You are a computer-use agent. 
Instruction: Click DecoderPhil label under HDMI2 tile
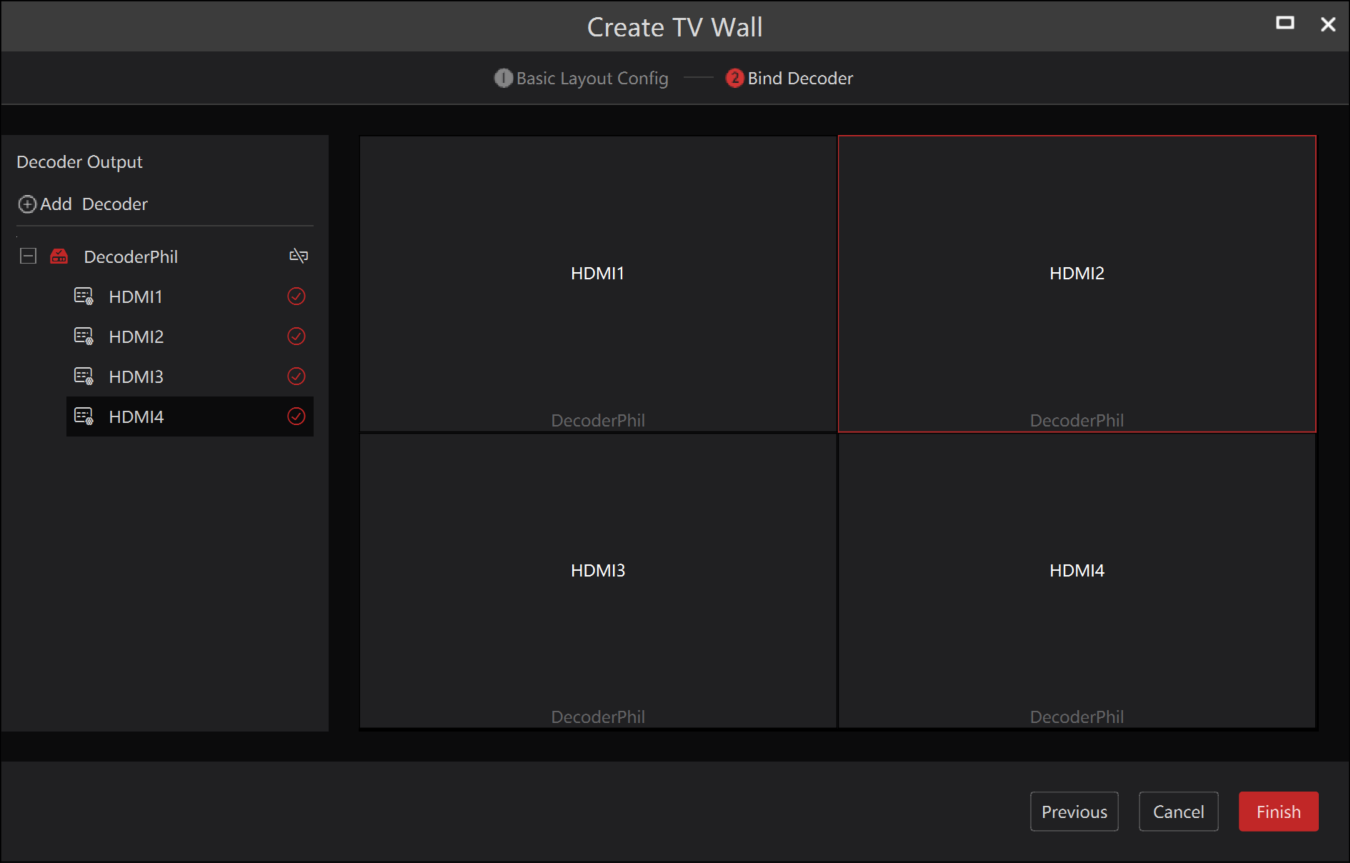pyautogui.click(x=1077, y=421)
